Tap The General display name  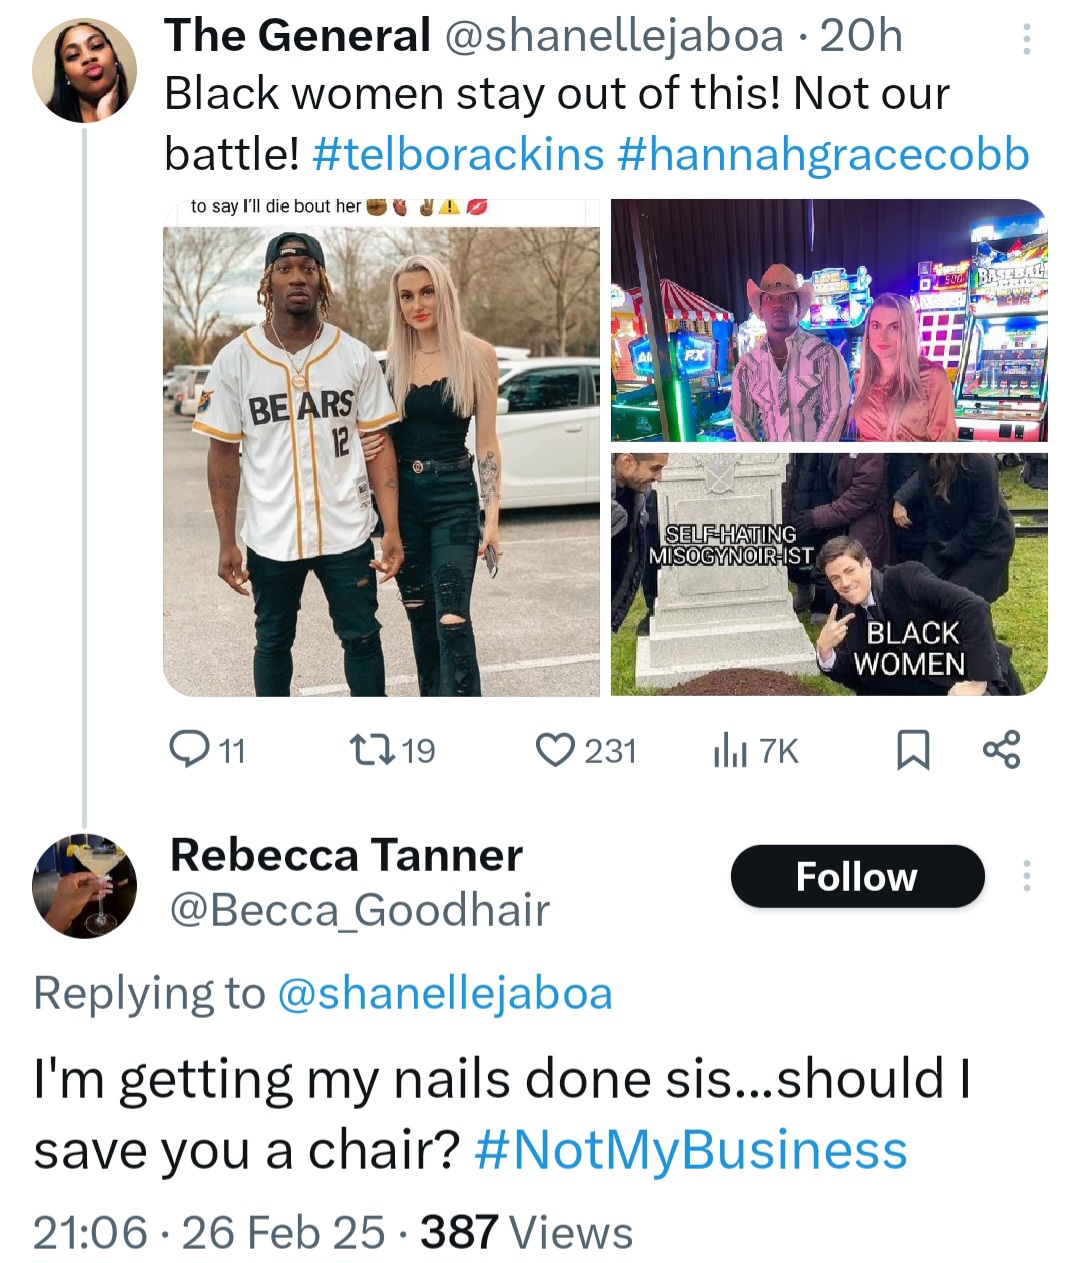[x=297, y=36]
